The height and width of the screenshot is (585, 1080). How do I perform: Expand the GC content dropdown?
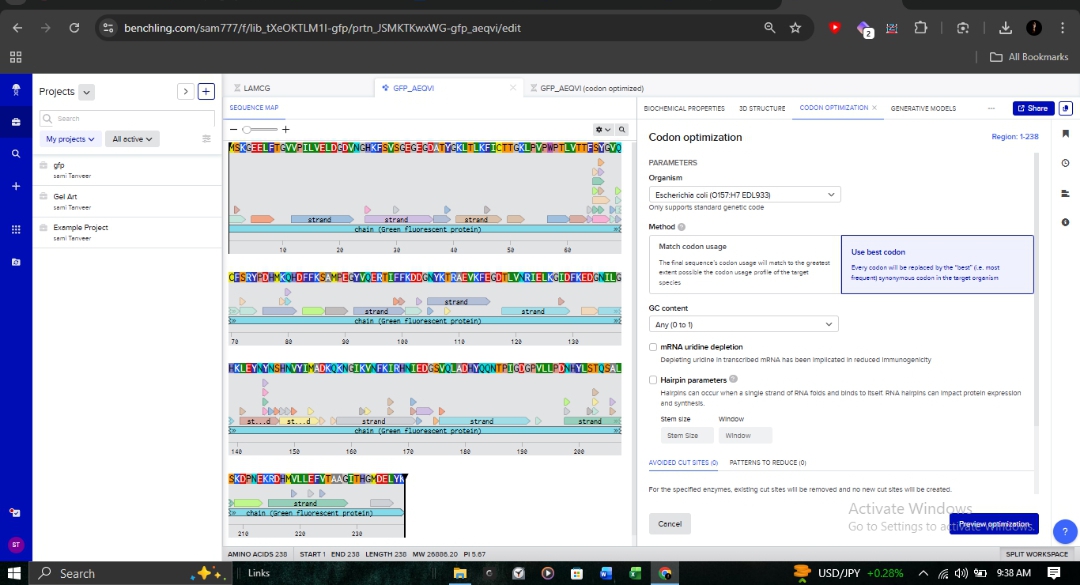pyautogui.click(x=743, y=324)
